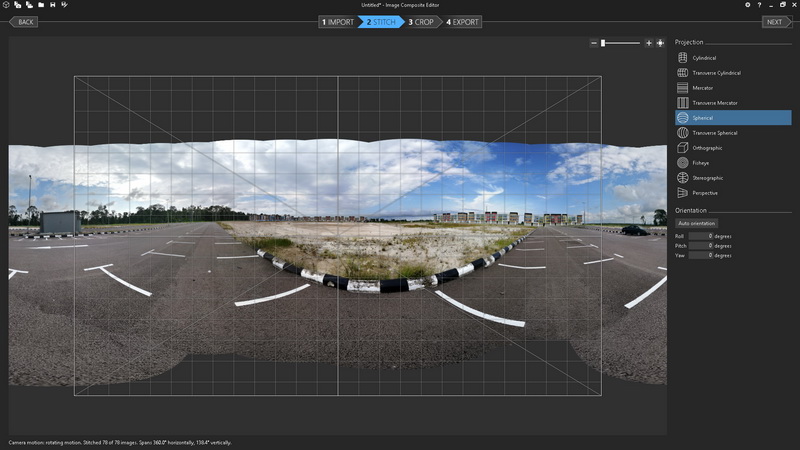Select the Cylindrical projection
Screen dimensions: 800x450
[x=733, y=58]
